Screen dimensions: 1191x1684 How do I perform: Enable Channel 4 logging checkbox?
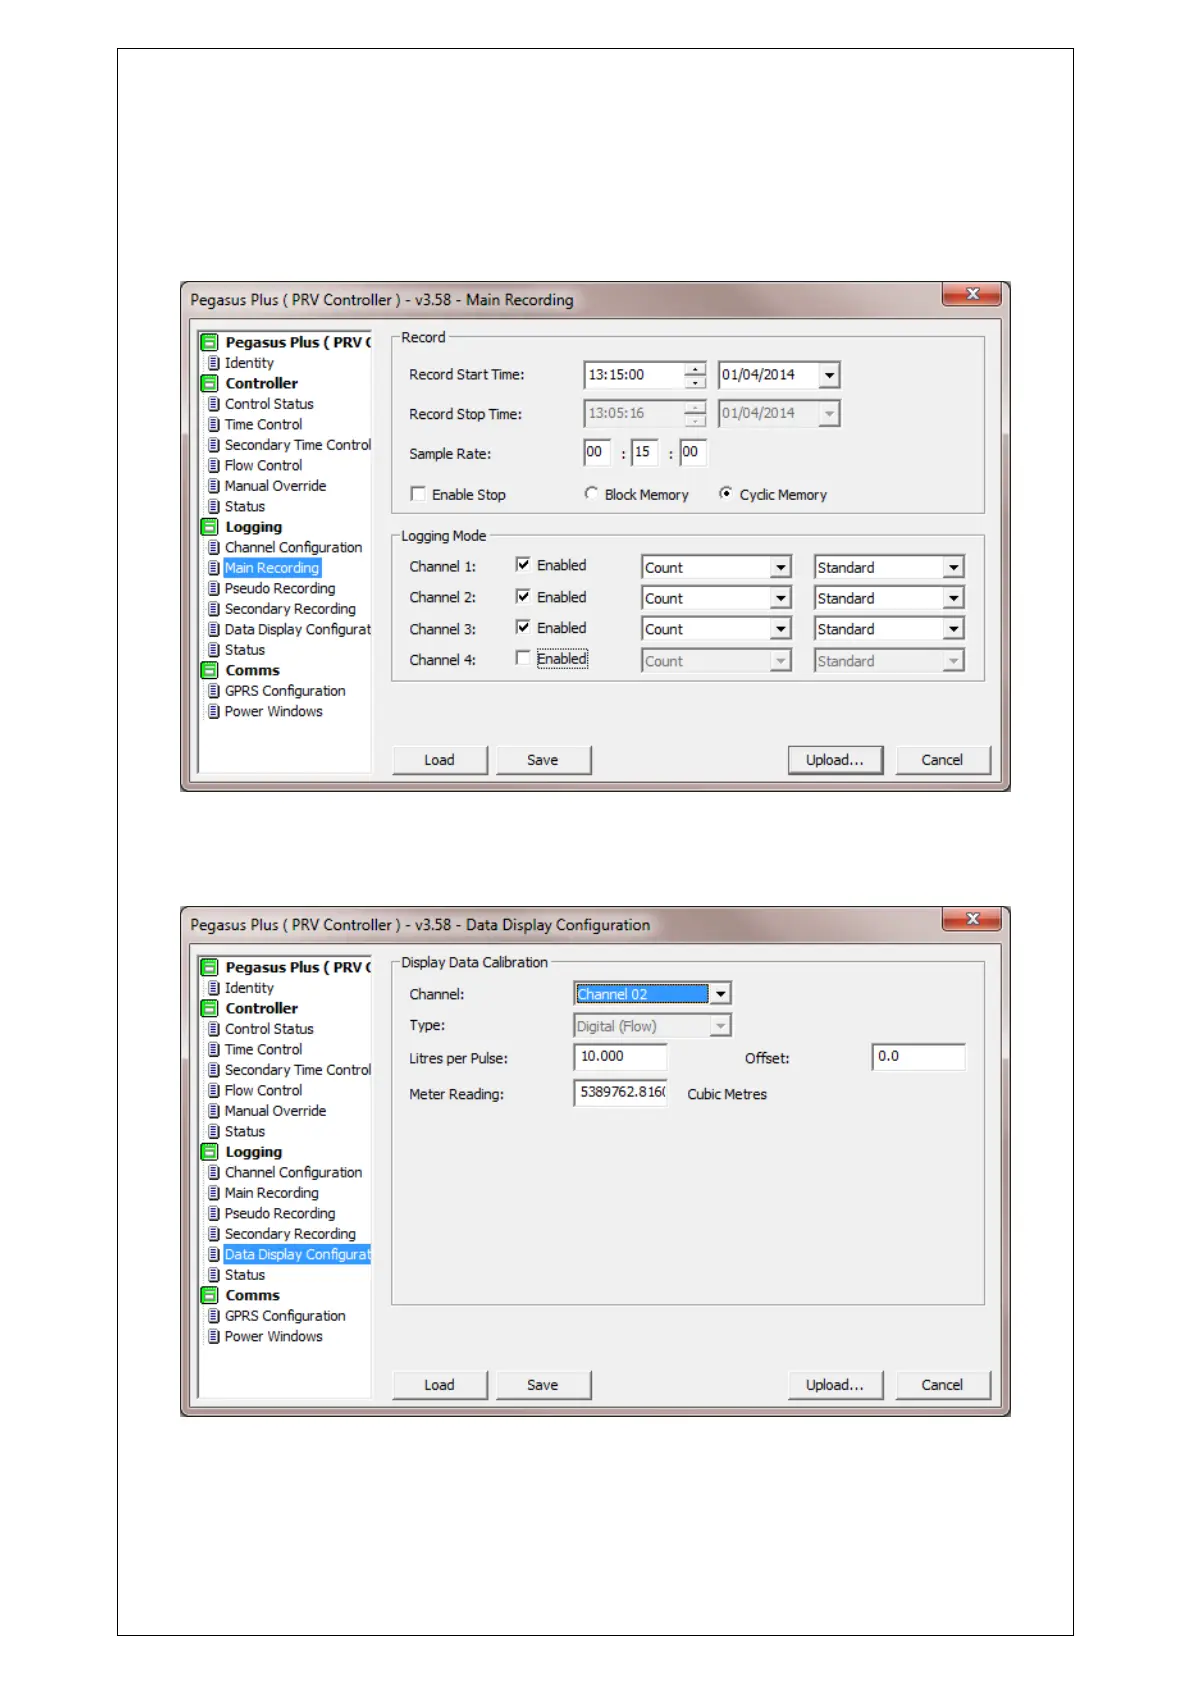click(522, 658)
